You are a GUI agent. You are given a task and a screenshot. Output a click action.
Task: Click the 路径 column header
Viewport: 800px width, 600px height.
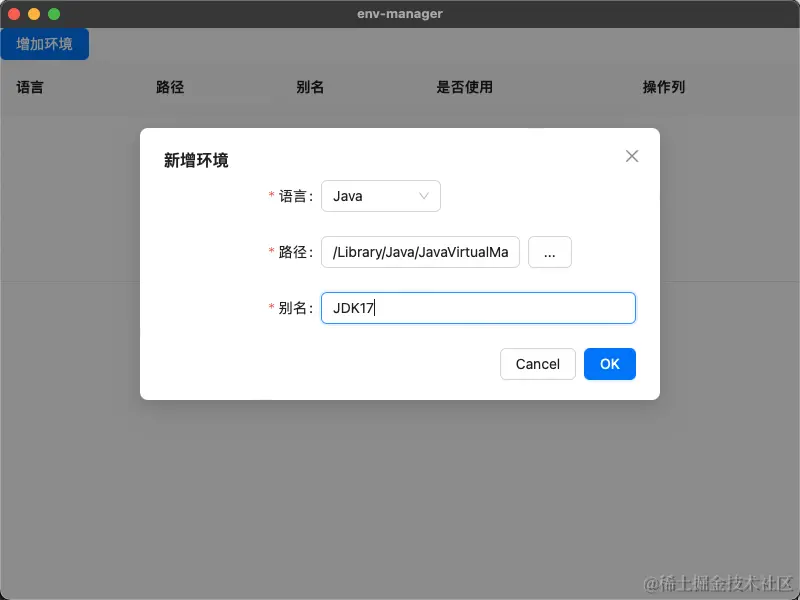tap(170, 87)
